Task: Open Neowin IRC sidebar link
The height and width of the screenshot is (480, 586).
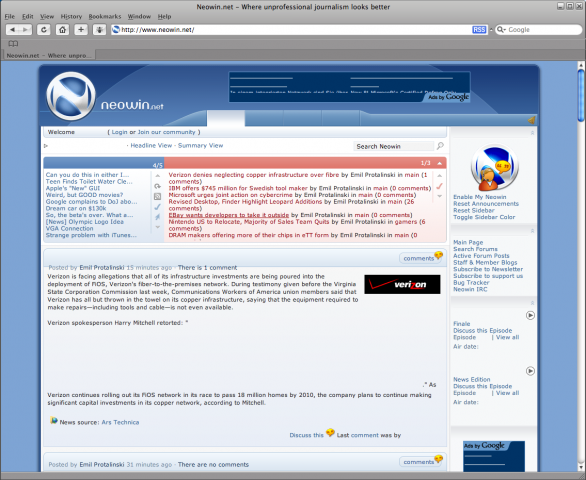Action: (470, 289)
